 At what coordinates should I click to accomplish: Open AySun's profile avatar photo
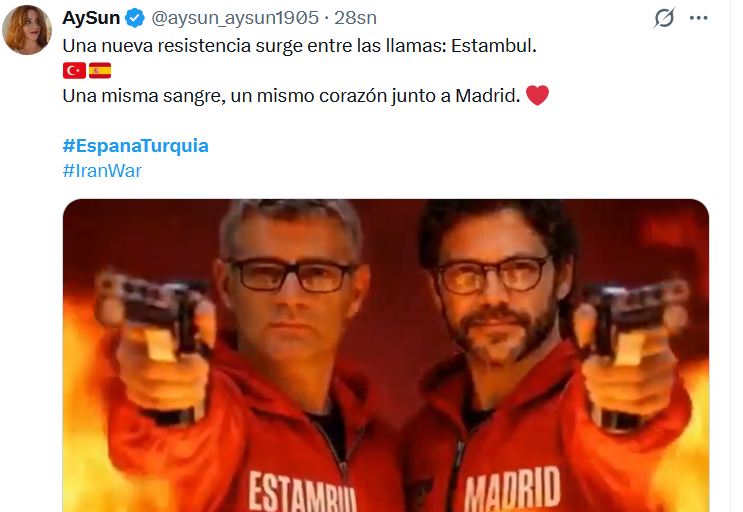[x=27, y=30]
